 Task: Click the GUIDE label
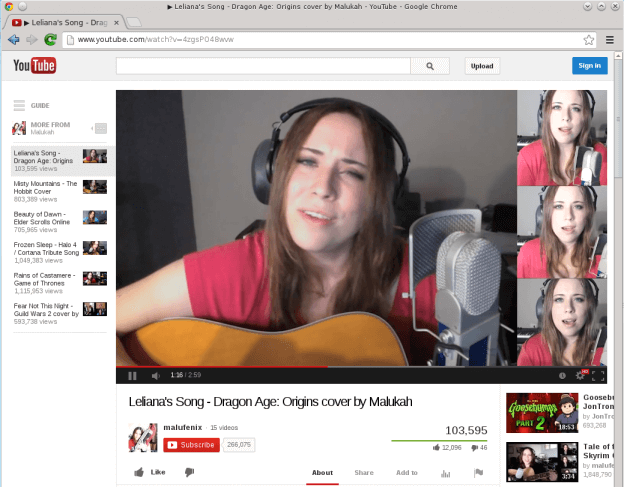(40, 105)
